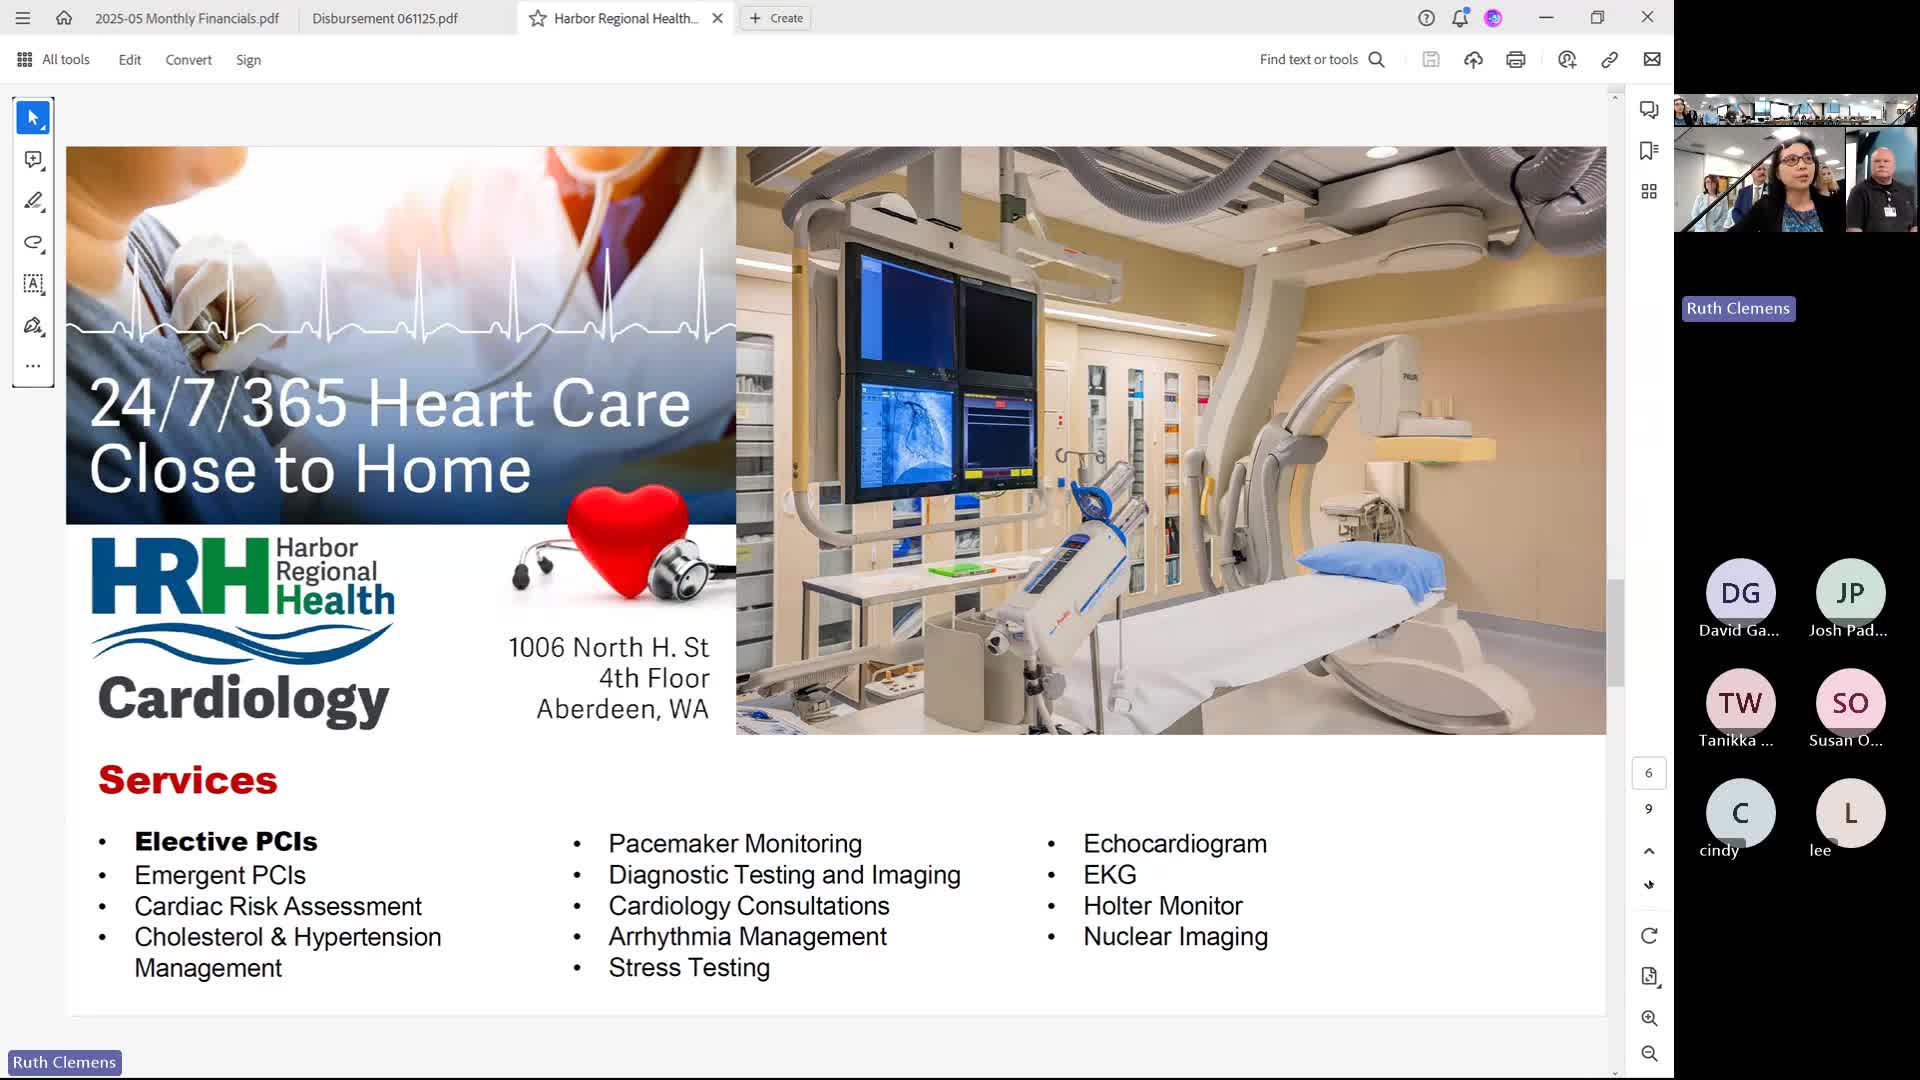Select David Ga... participant avatar DG

(x=1740, y=593)
